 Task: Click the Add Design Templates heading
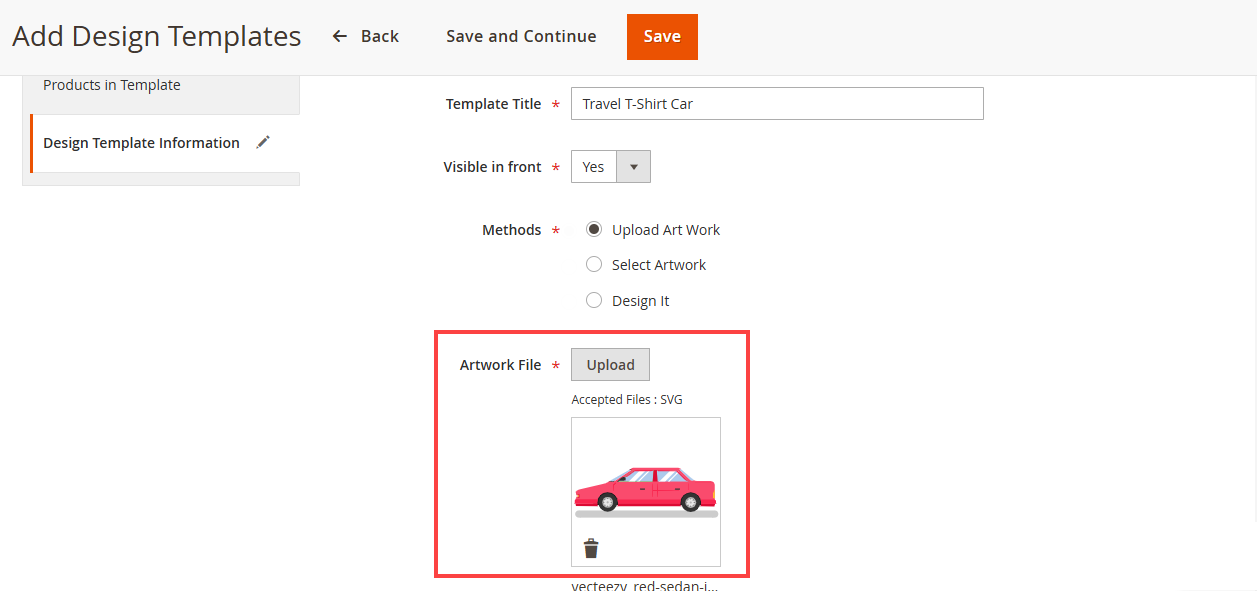(x=156, y=37)
